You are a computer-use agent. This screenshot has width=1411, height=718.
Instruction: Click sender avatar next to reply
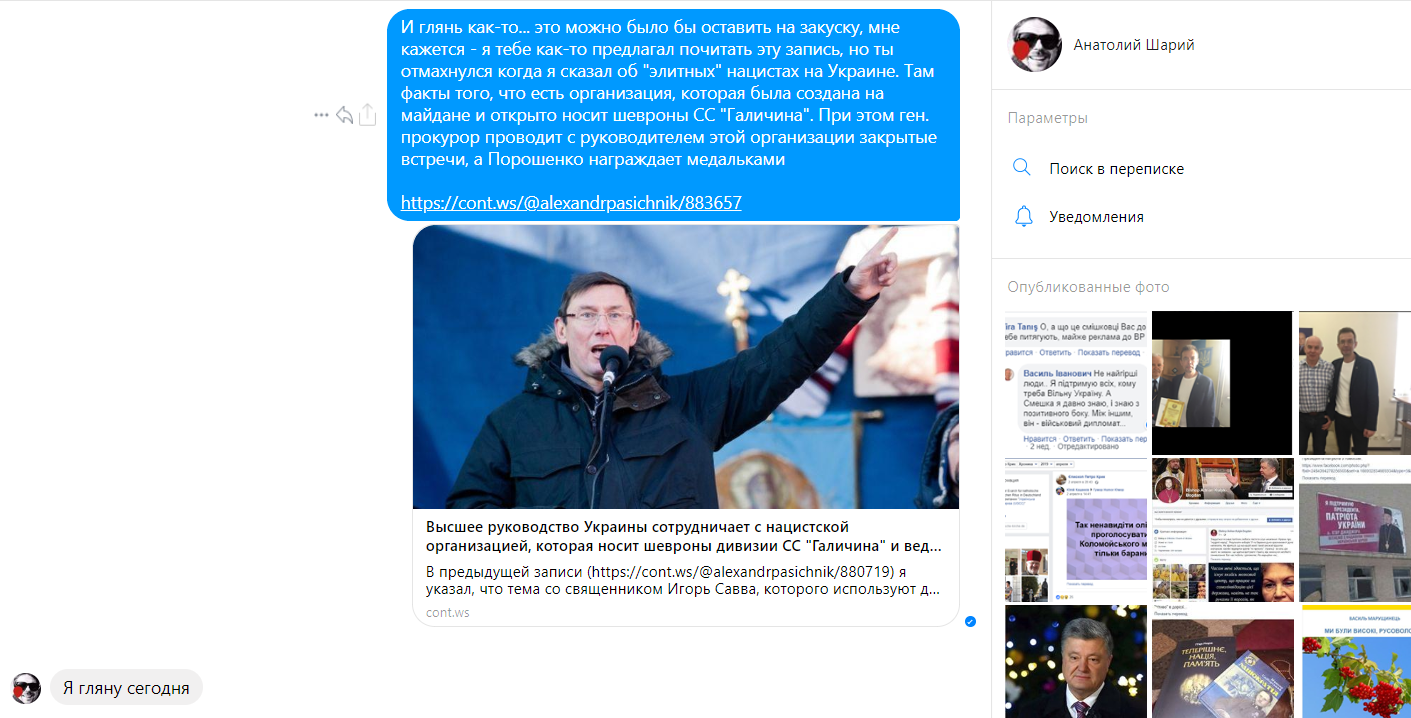(x=26, y=688)
